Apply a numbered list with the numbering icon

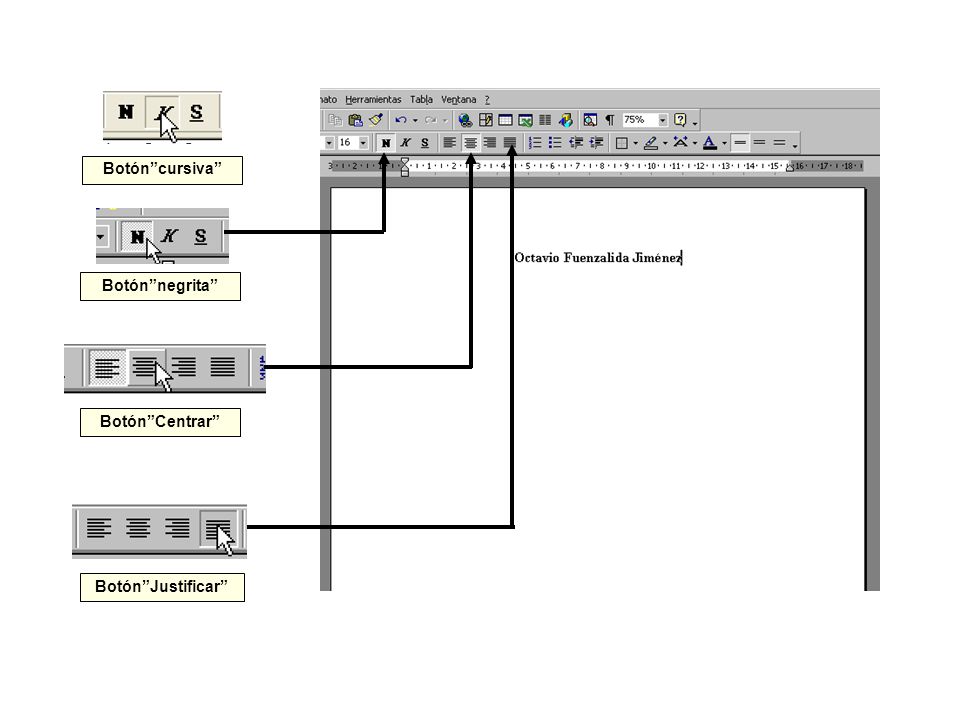coord(535,143)
